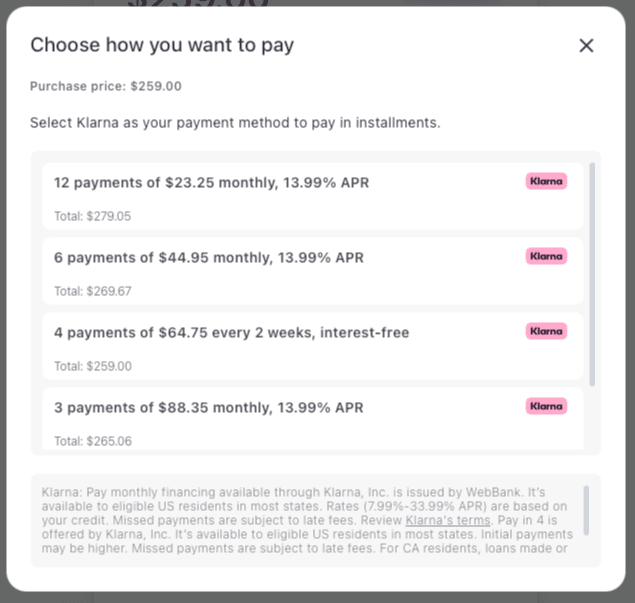Image resolution: width=635 pixels, height=603 pixels.
Task: Select 6 payments of $44.95 monthly plan
Action: [x=313, y=271]
